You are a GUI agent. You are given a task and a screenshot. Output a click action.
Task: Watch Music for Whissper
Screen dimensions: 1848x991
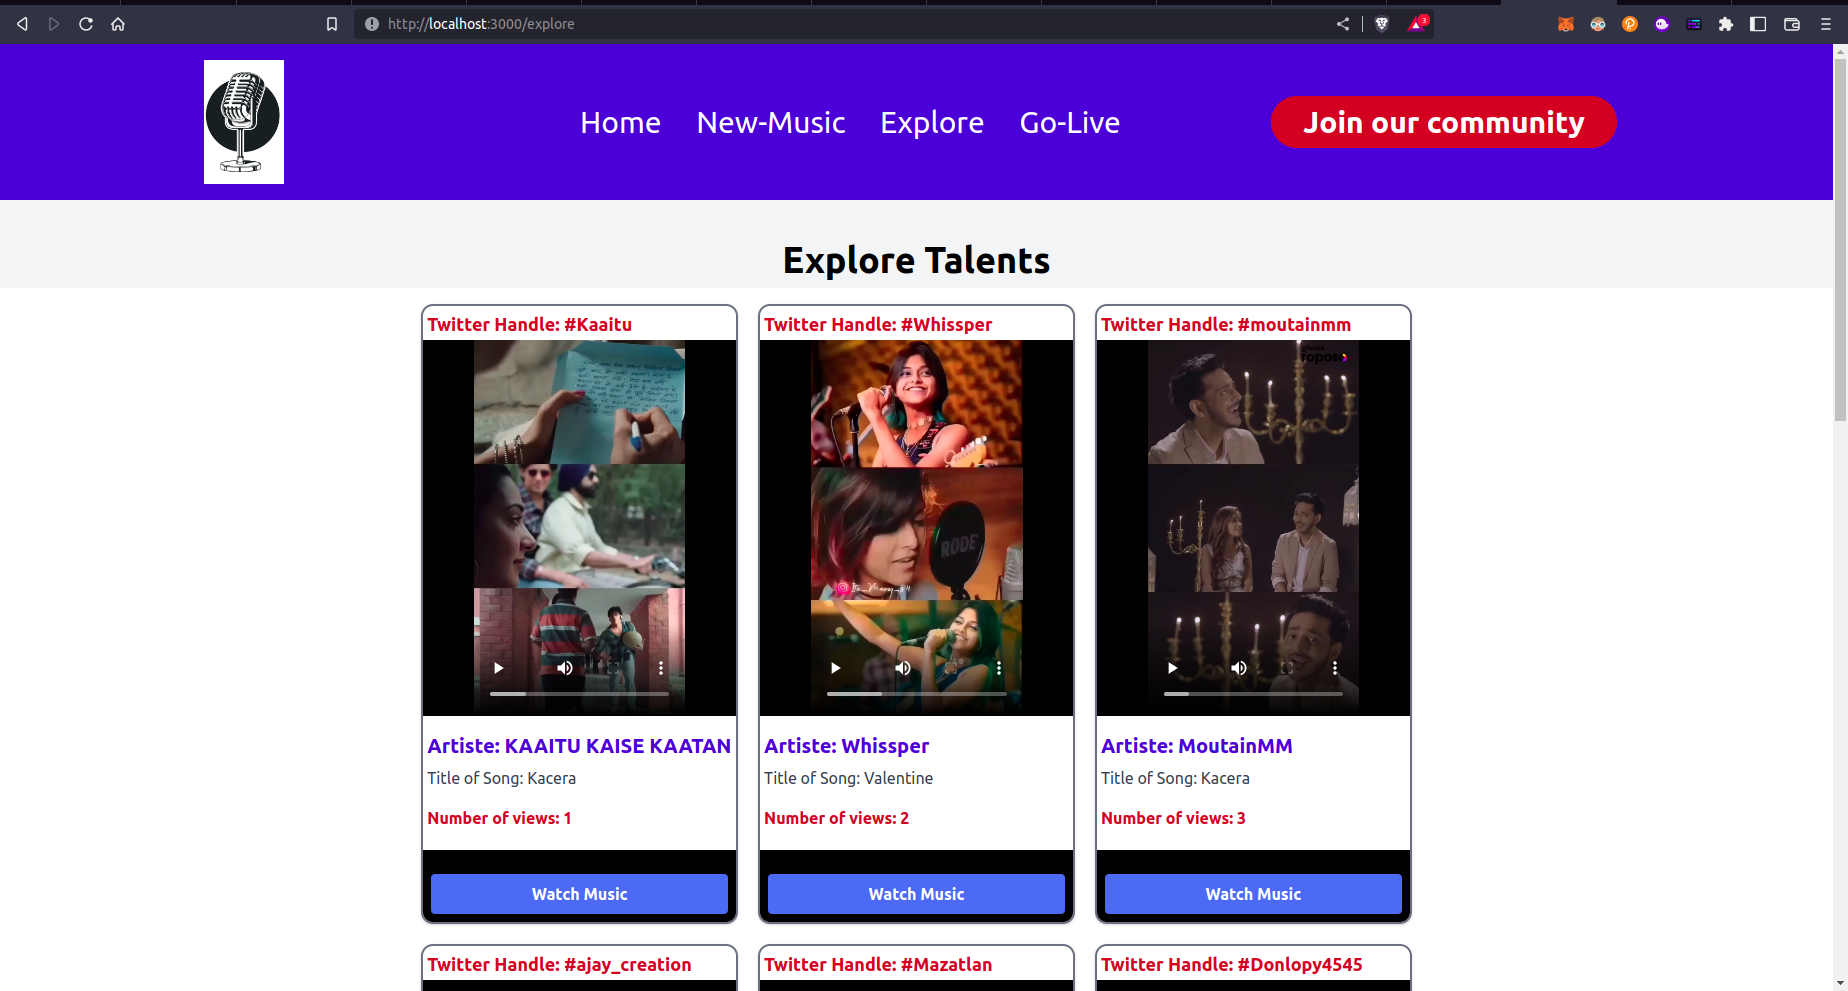pos(915,894)
